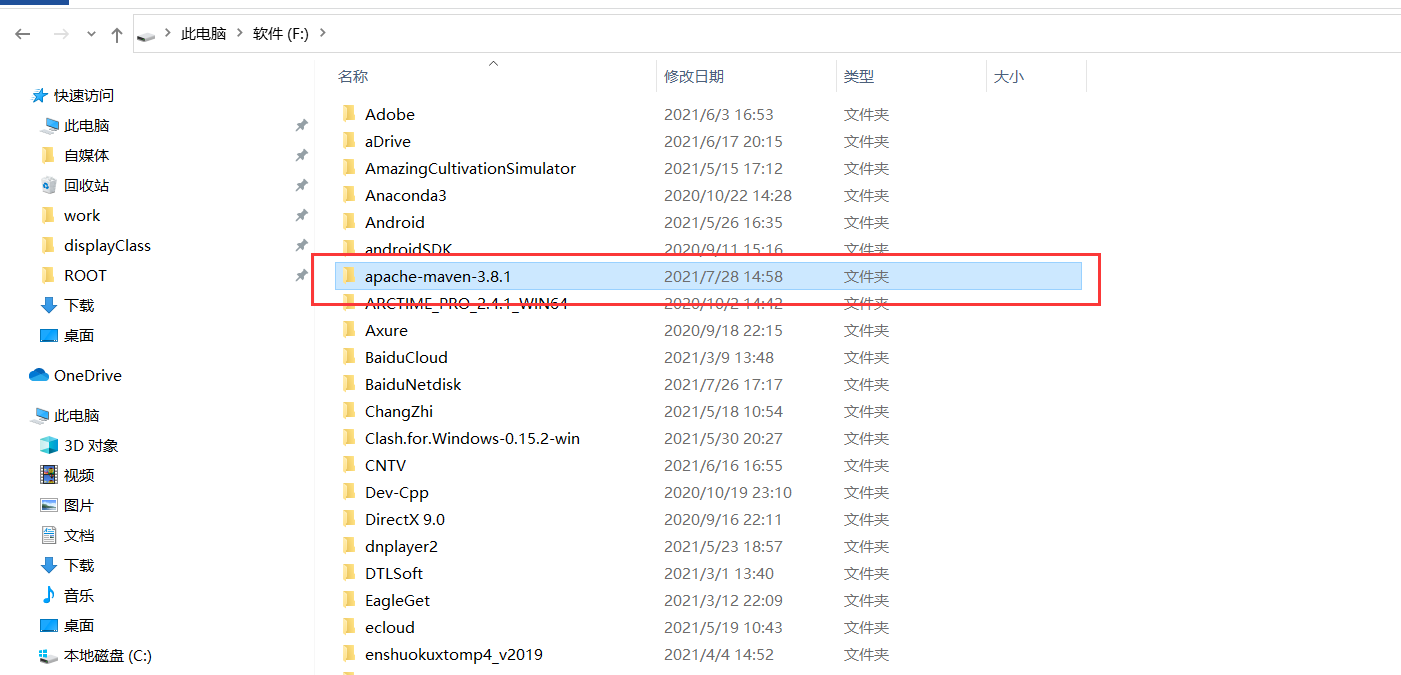Viewport: 1401px width, 675px height.
Task: Click the folder icon next to EagleGet
Action: coord(348,600)
